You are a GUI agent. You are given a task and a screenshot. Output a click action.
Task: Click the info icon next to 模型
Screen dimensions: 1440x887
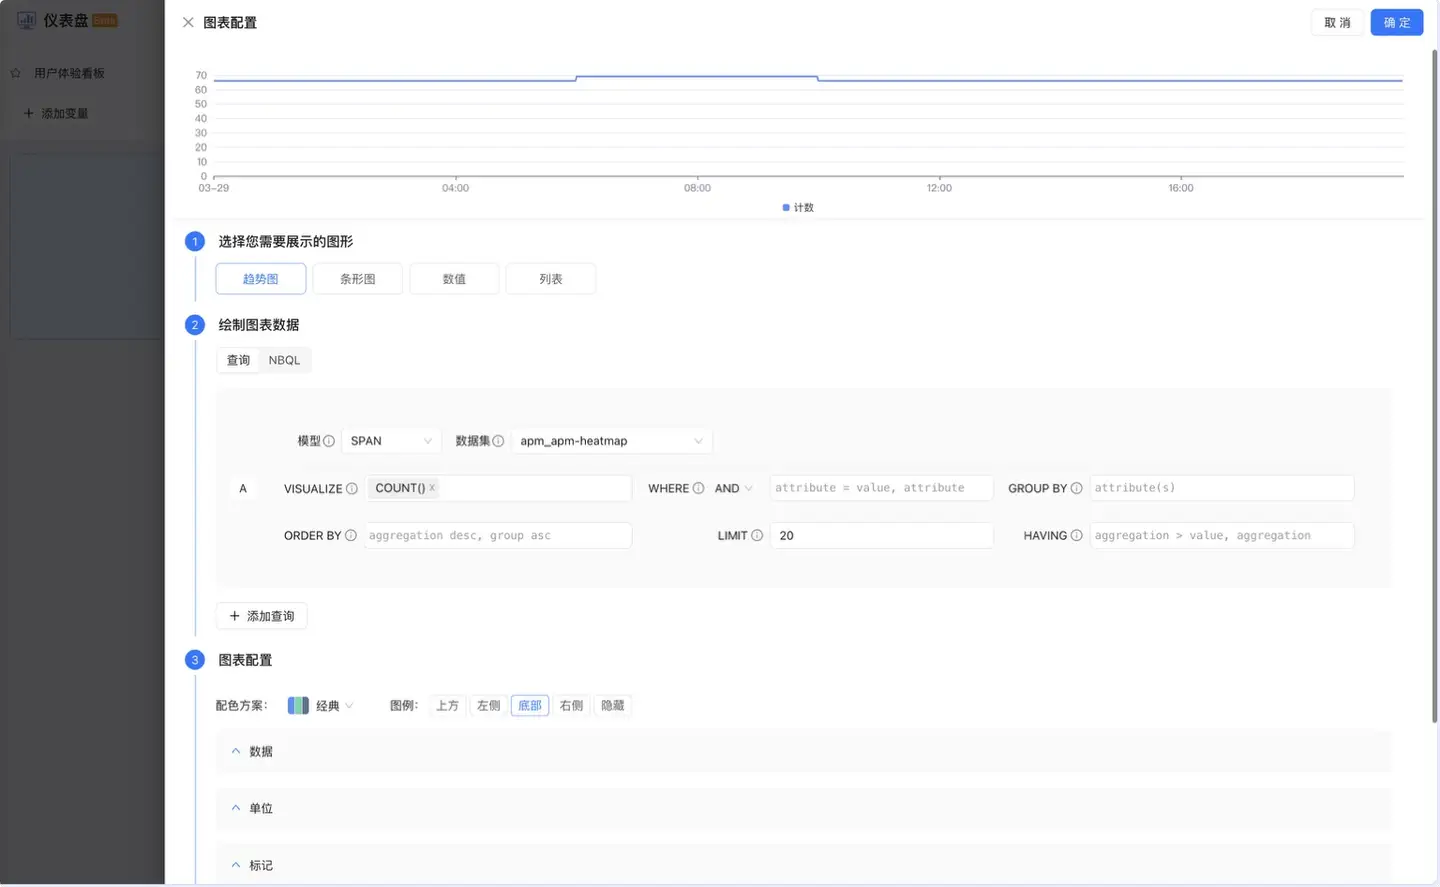point(329,441)
